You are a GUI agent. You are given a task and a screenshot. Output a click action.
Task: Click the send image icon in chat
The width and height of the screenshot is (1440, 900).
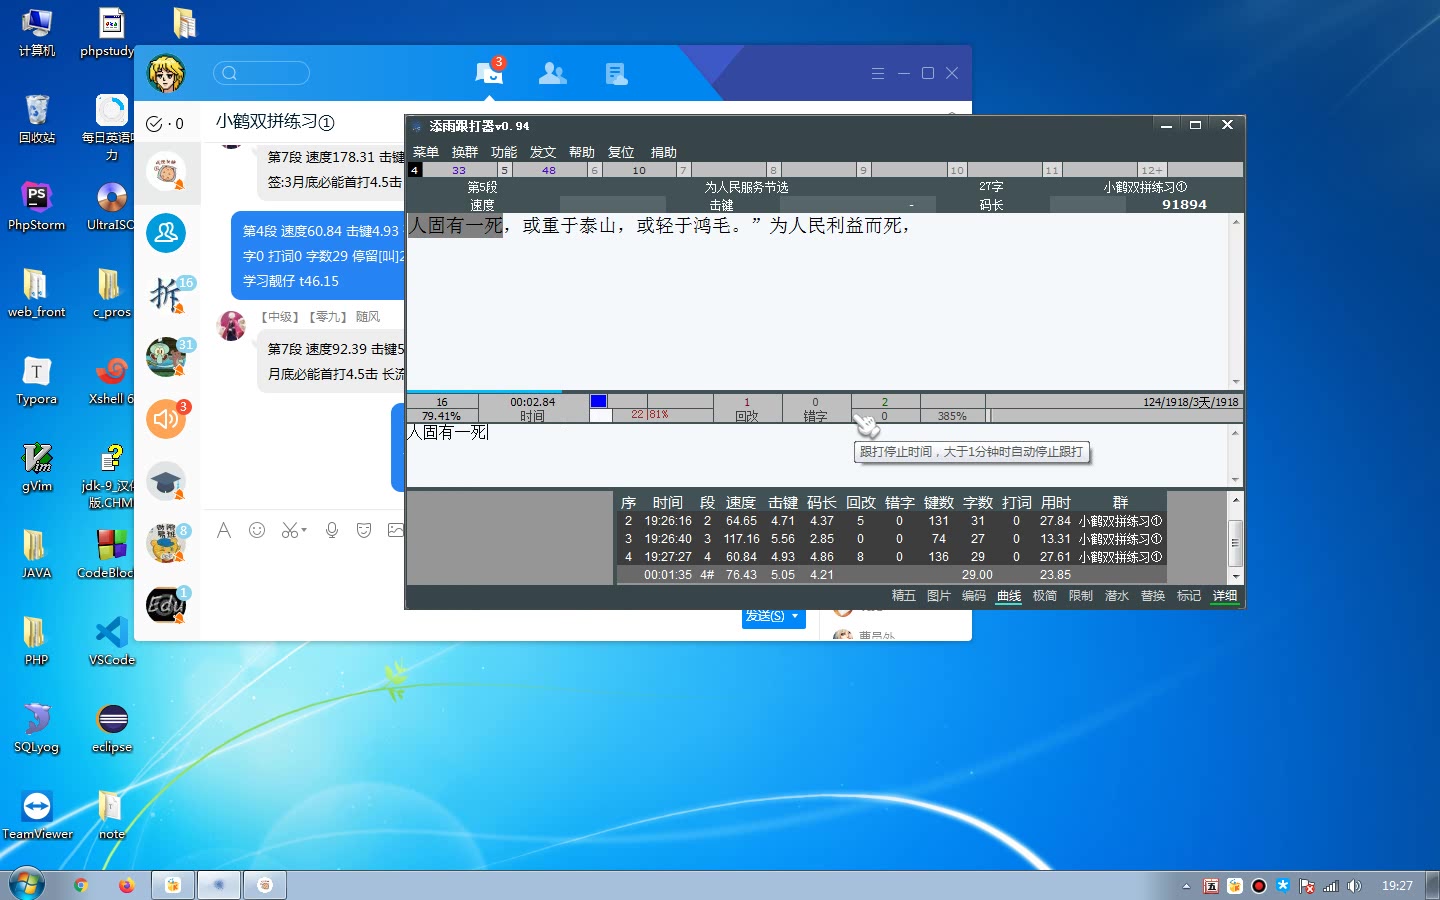tap(396, 530)
